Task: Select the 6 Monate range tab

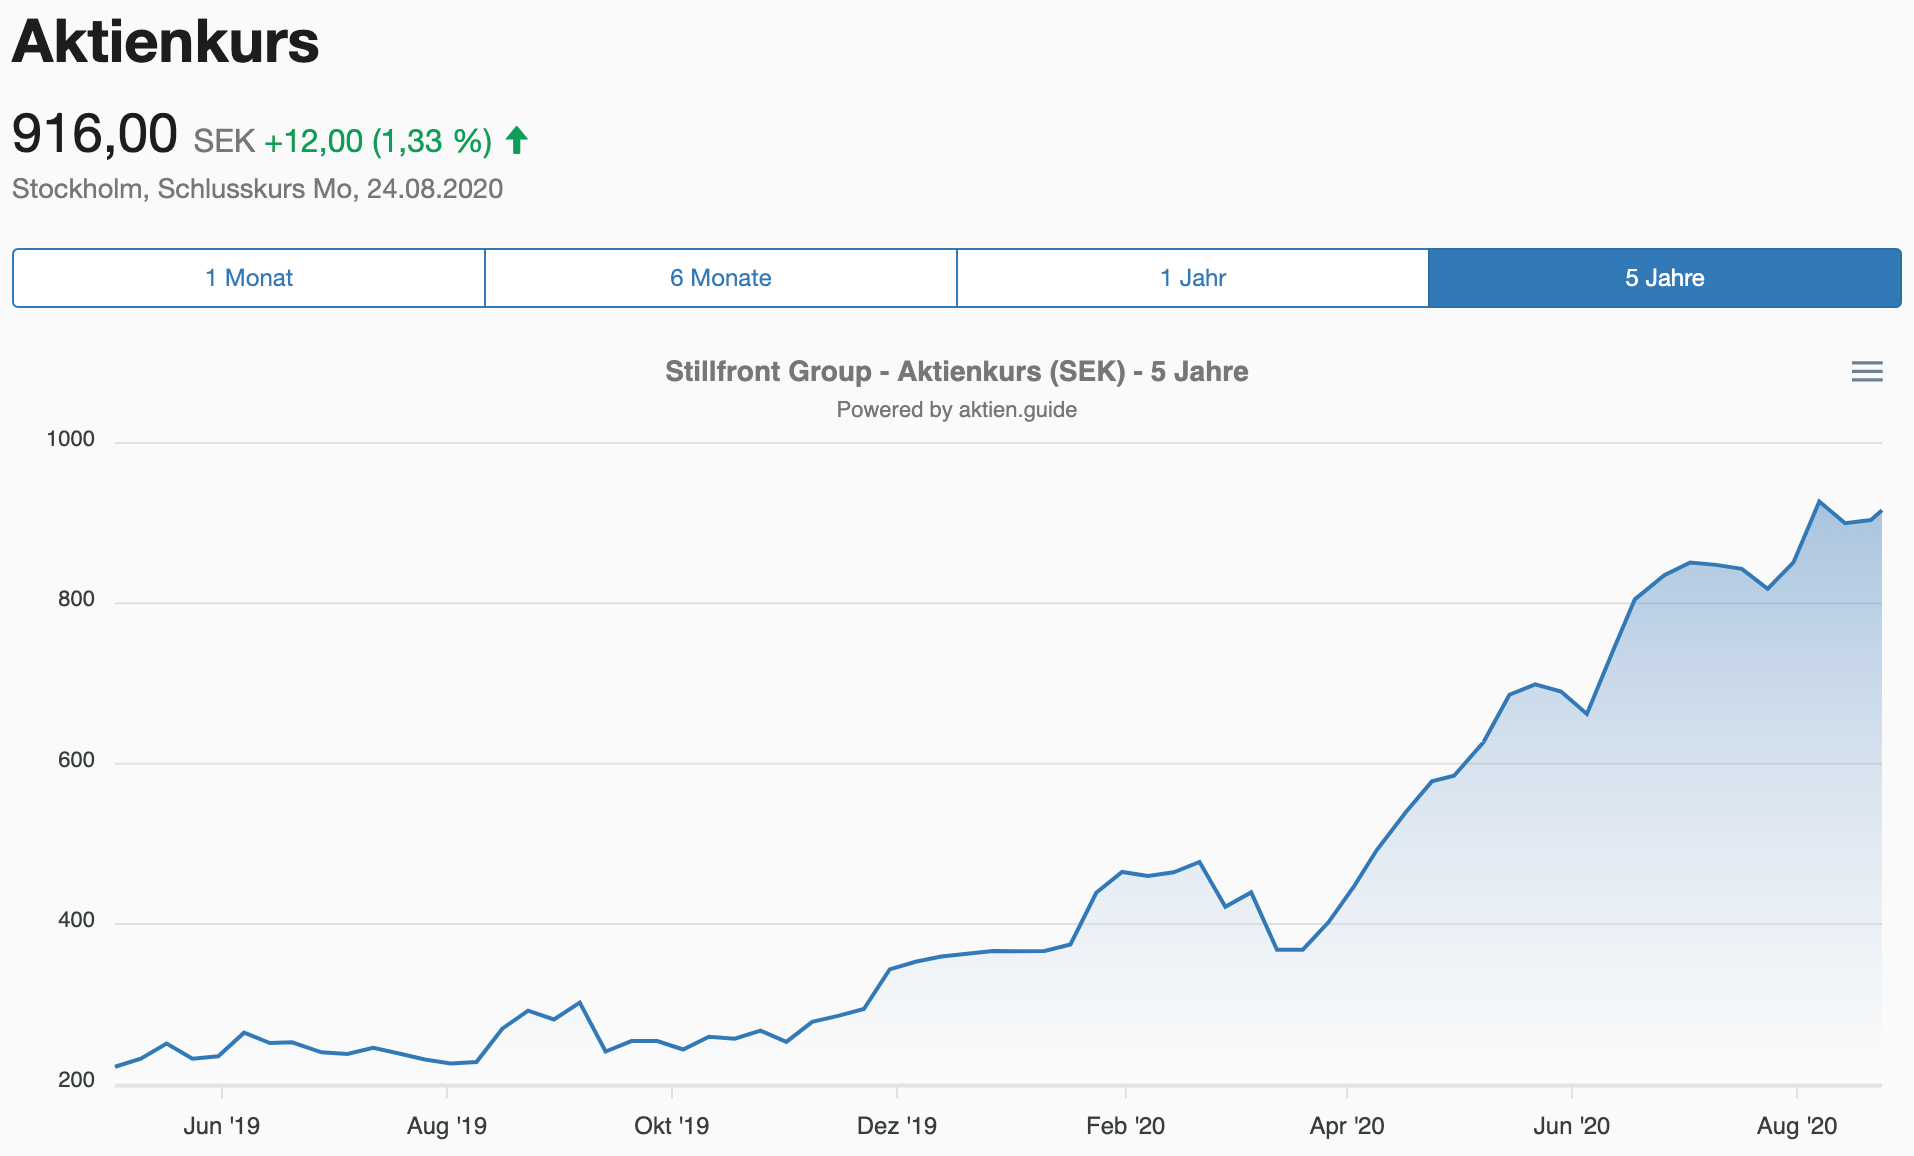Action: 721,278
